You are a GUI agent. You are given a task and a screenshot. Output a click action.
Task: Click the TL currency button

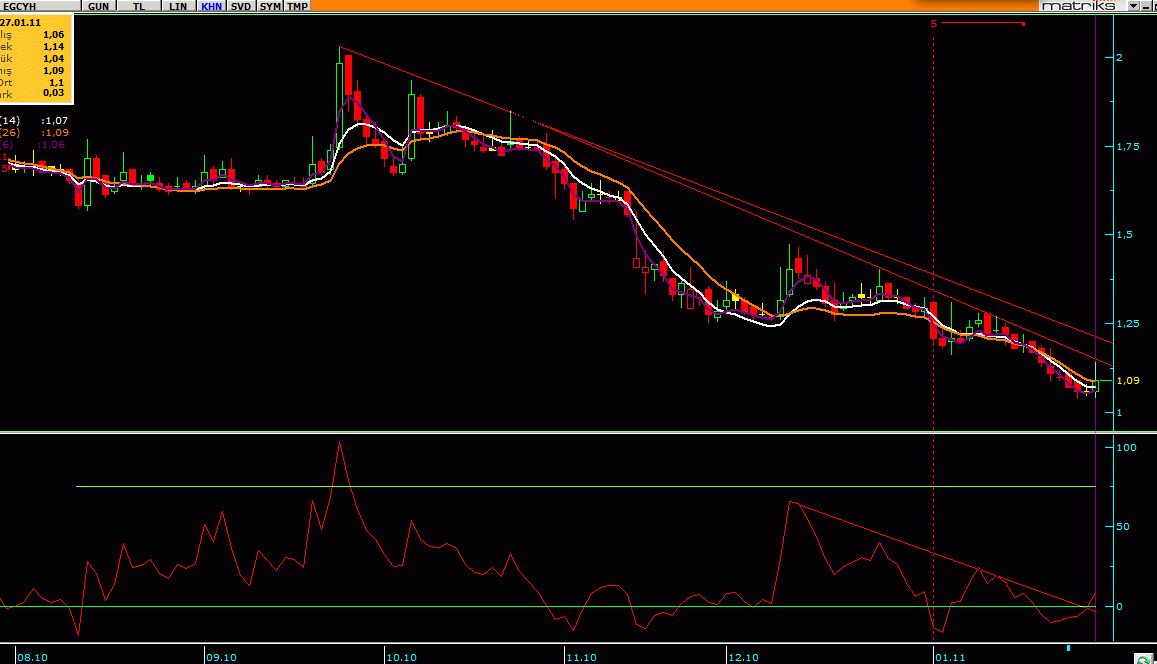pos(138,6)
